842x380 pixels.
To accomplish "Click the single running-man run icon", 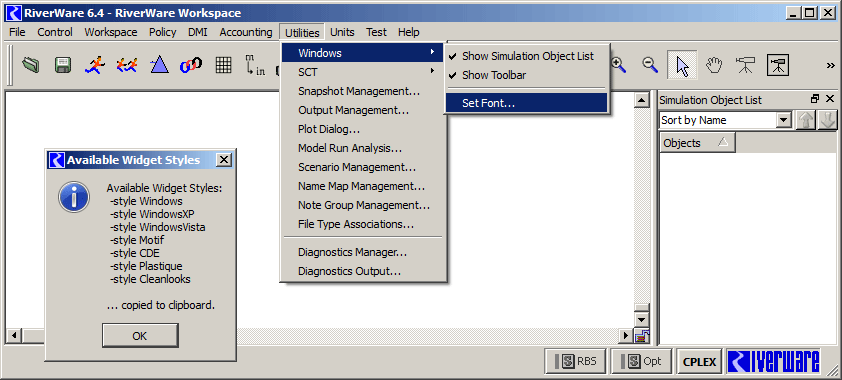I will (95, 65).
